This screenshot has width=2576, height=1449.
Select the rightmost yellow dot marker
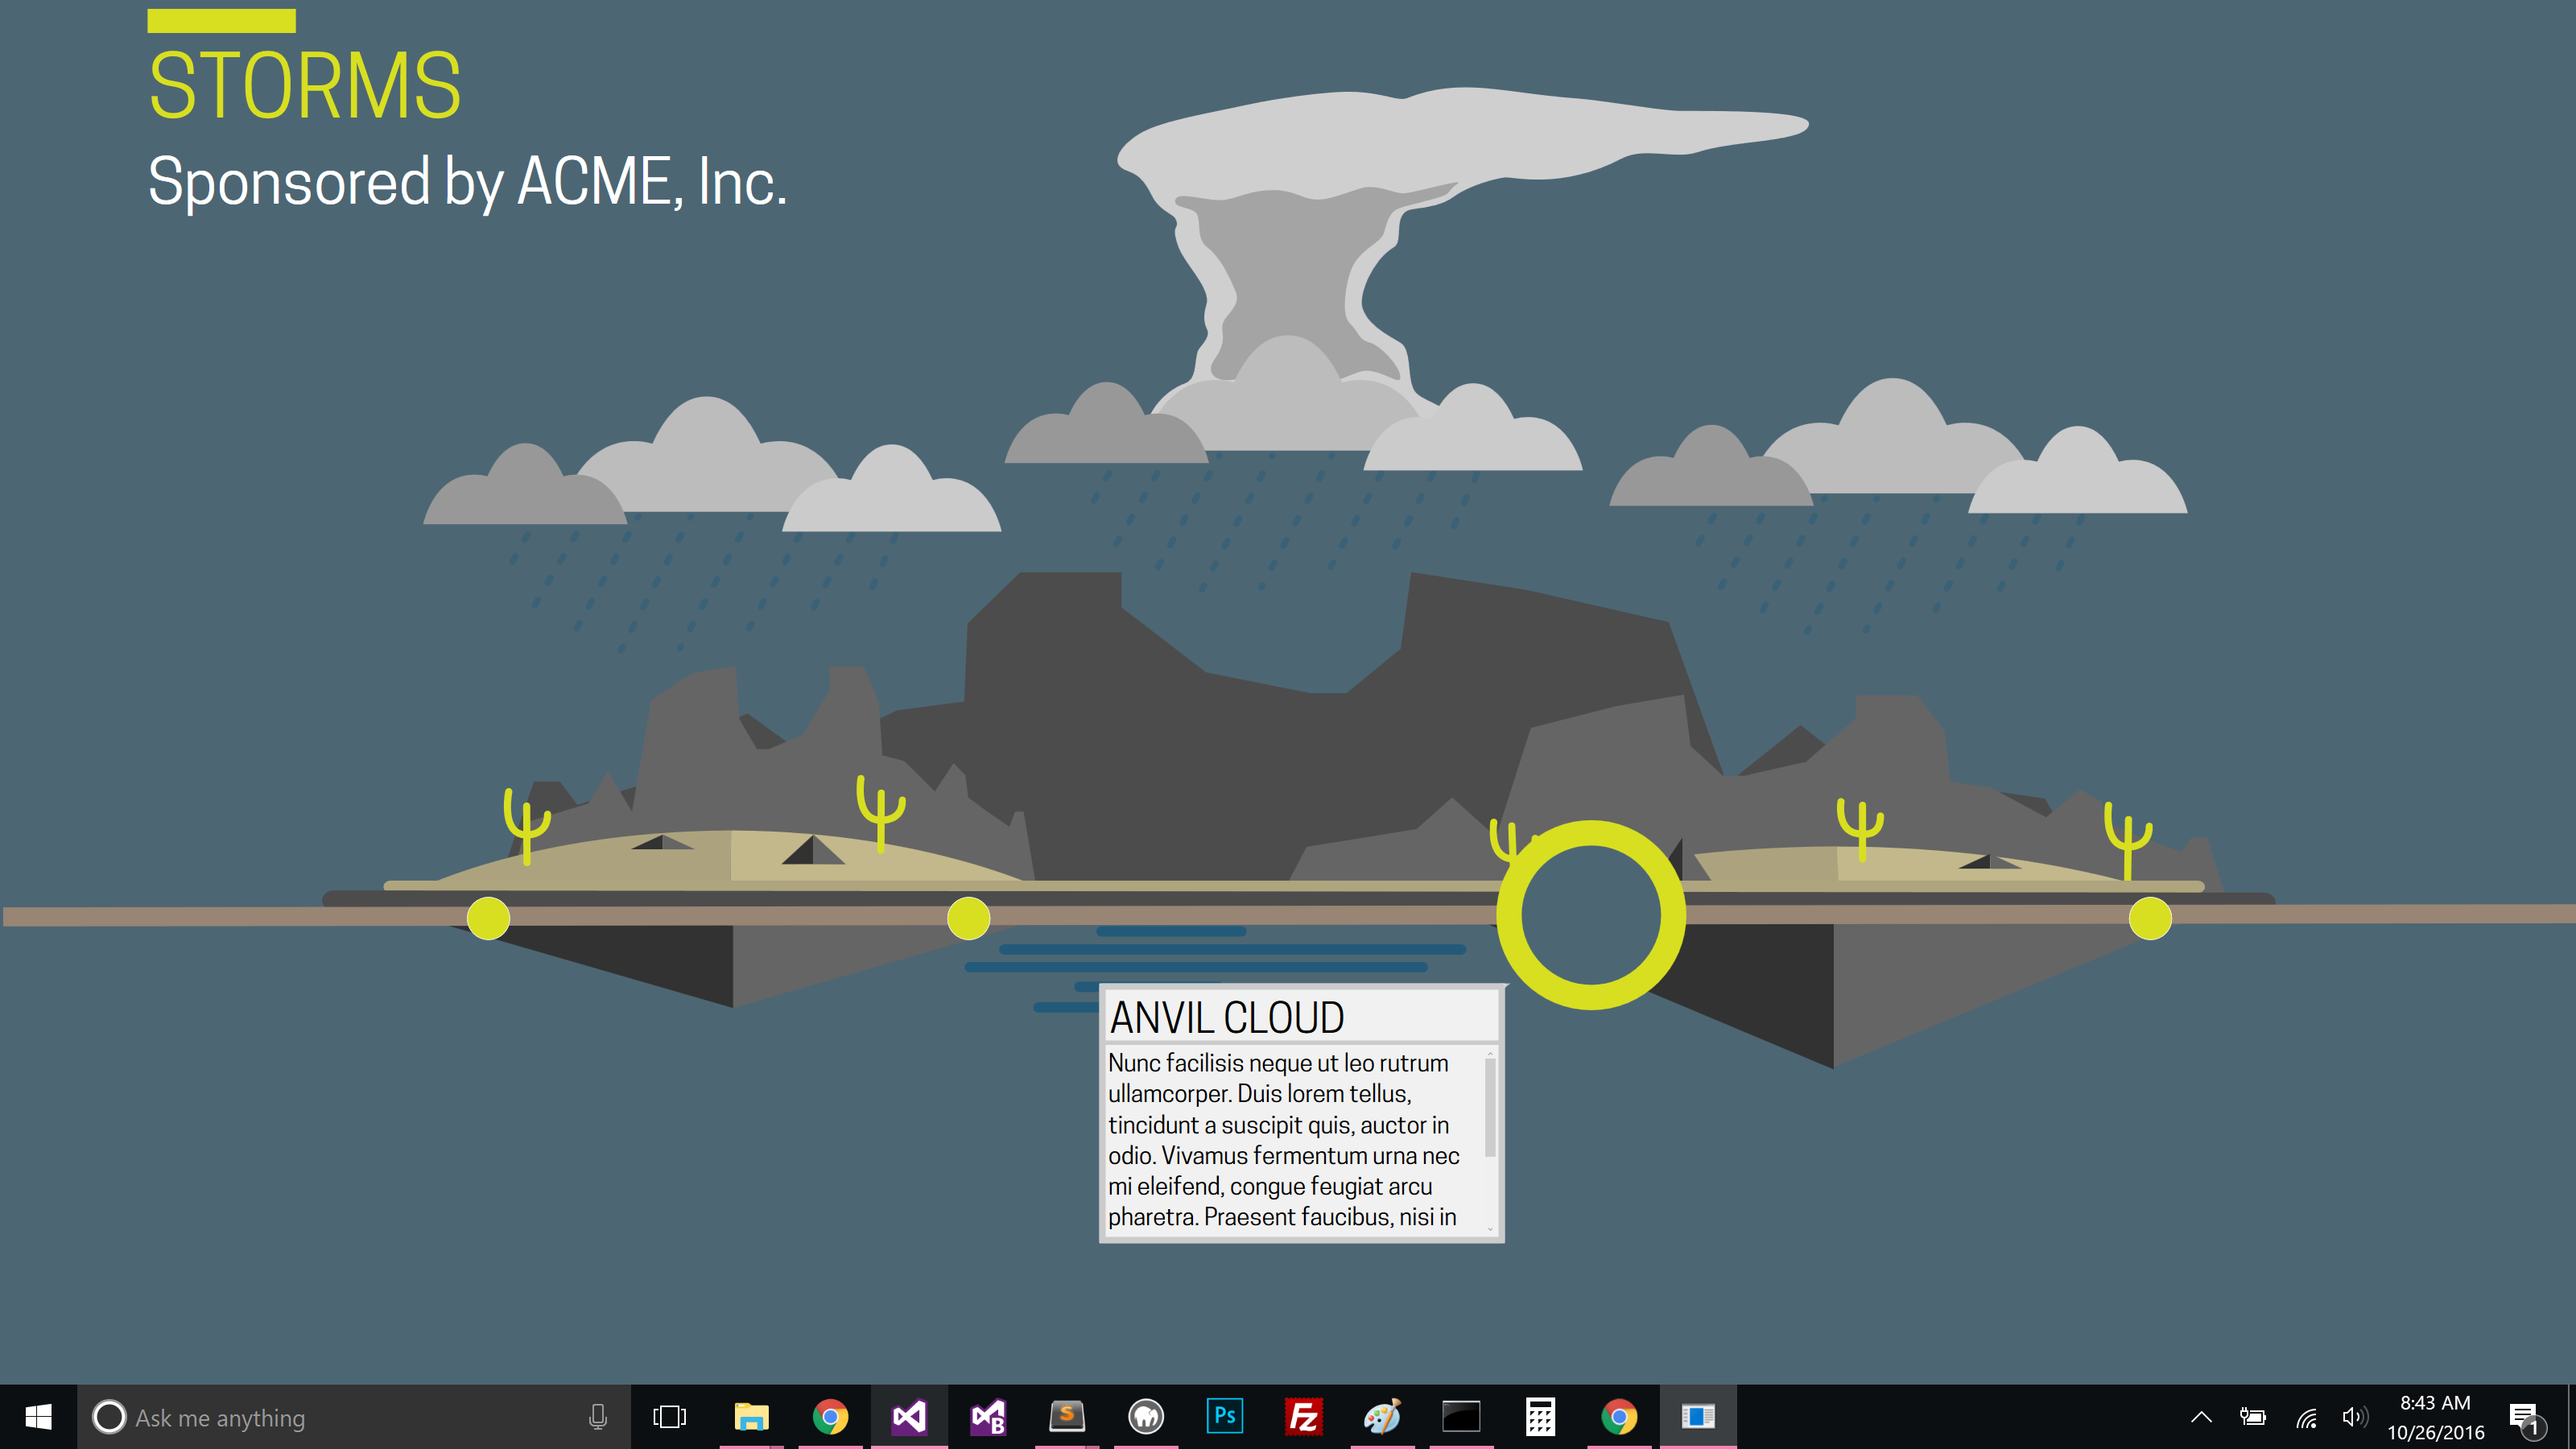(2150, 918)
